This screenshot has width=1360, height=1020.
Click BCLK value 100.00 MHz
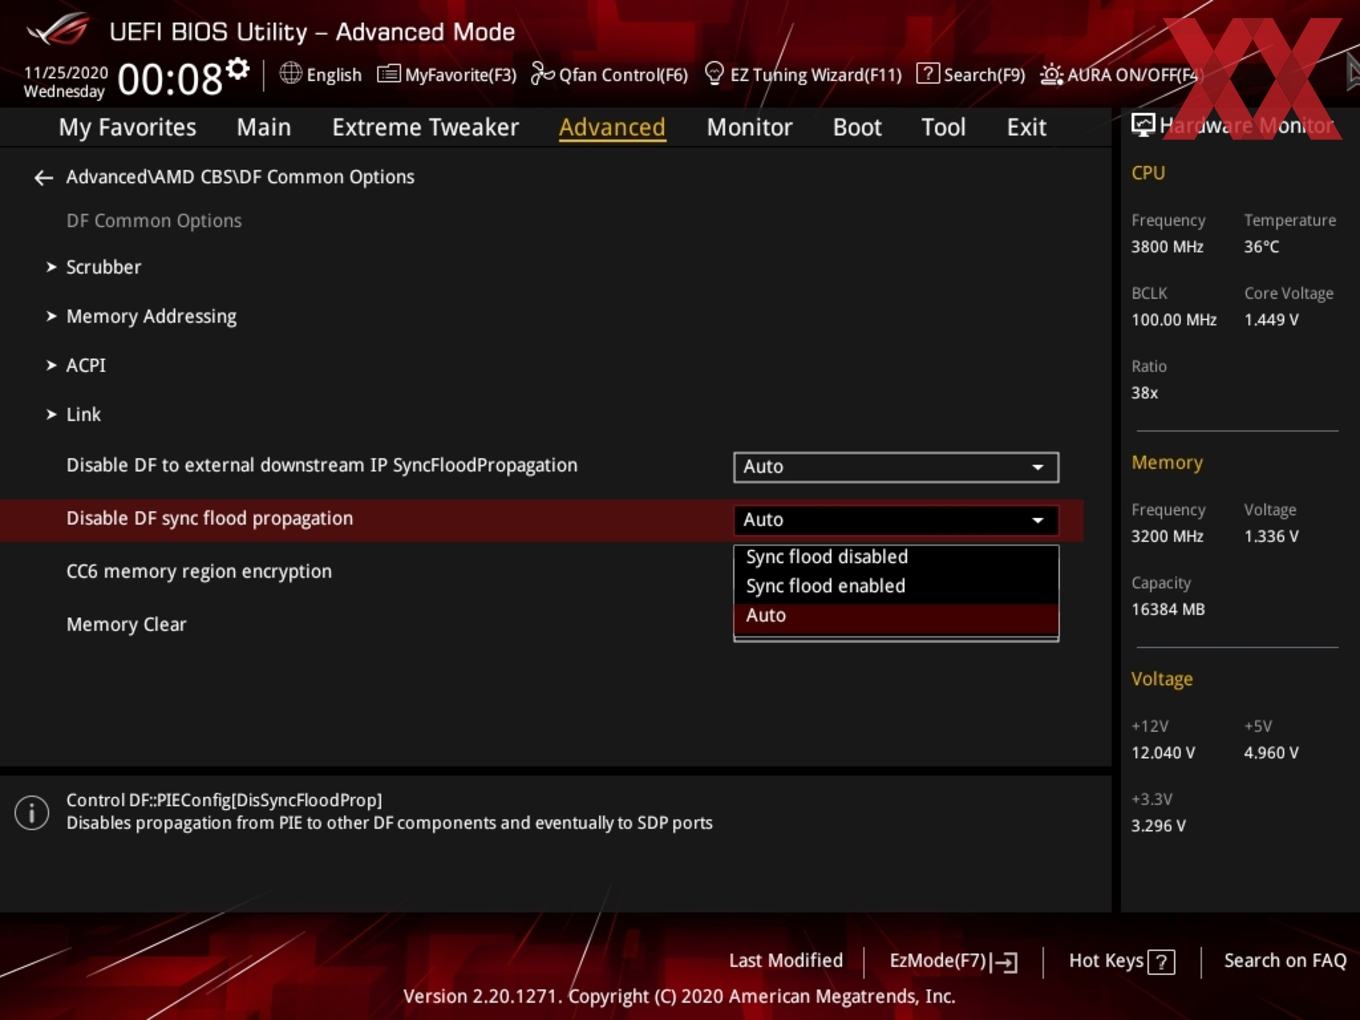pos(1174,320)
